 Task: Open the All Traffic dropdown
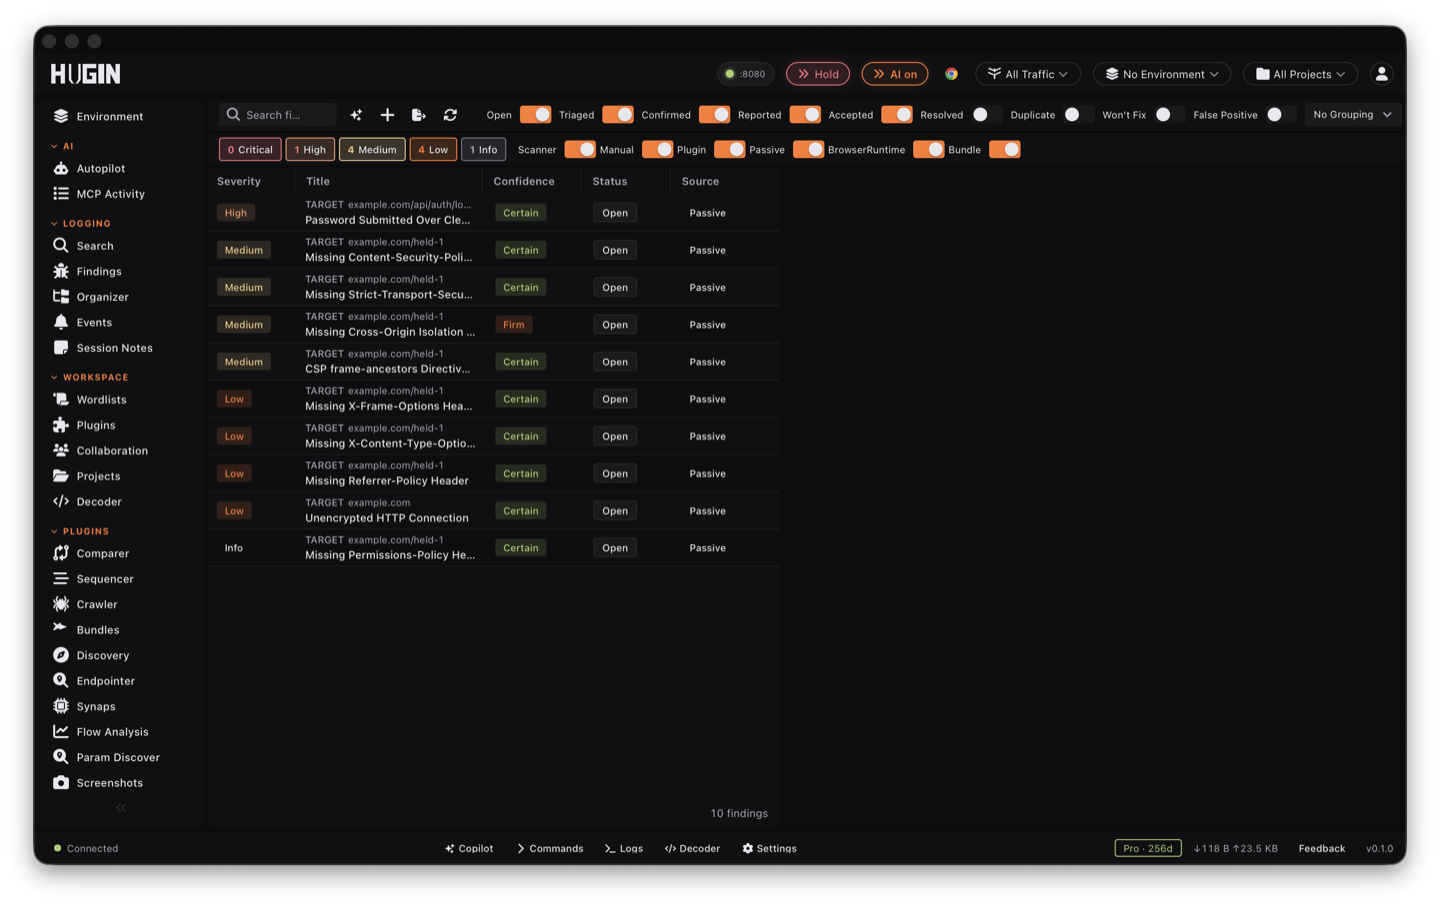tap(1028, 74)
